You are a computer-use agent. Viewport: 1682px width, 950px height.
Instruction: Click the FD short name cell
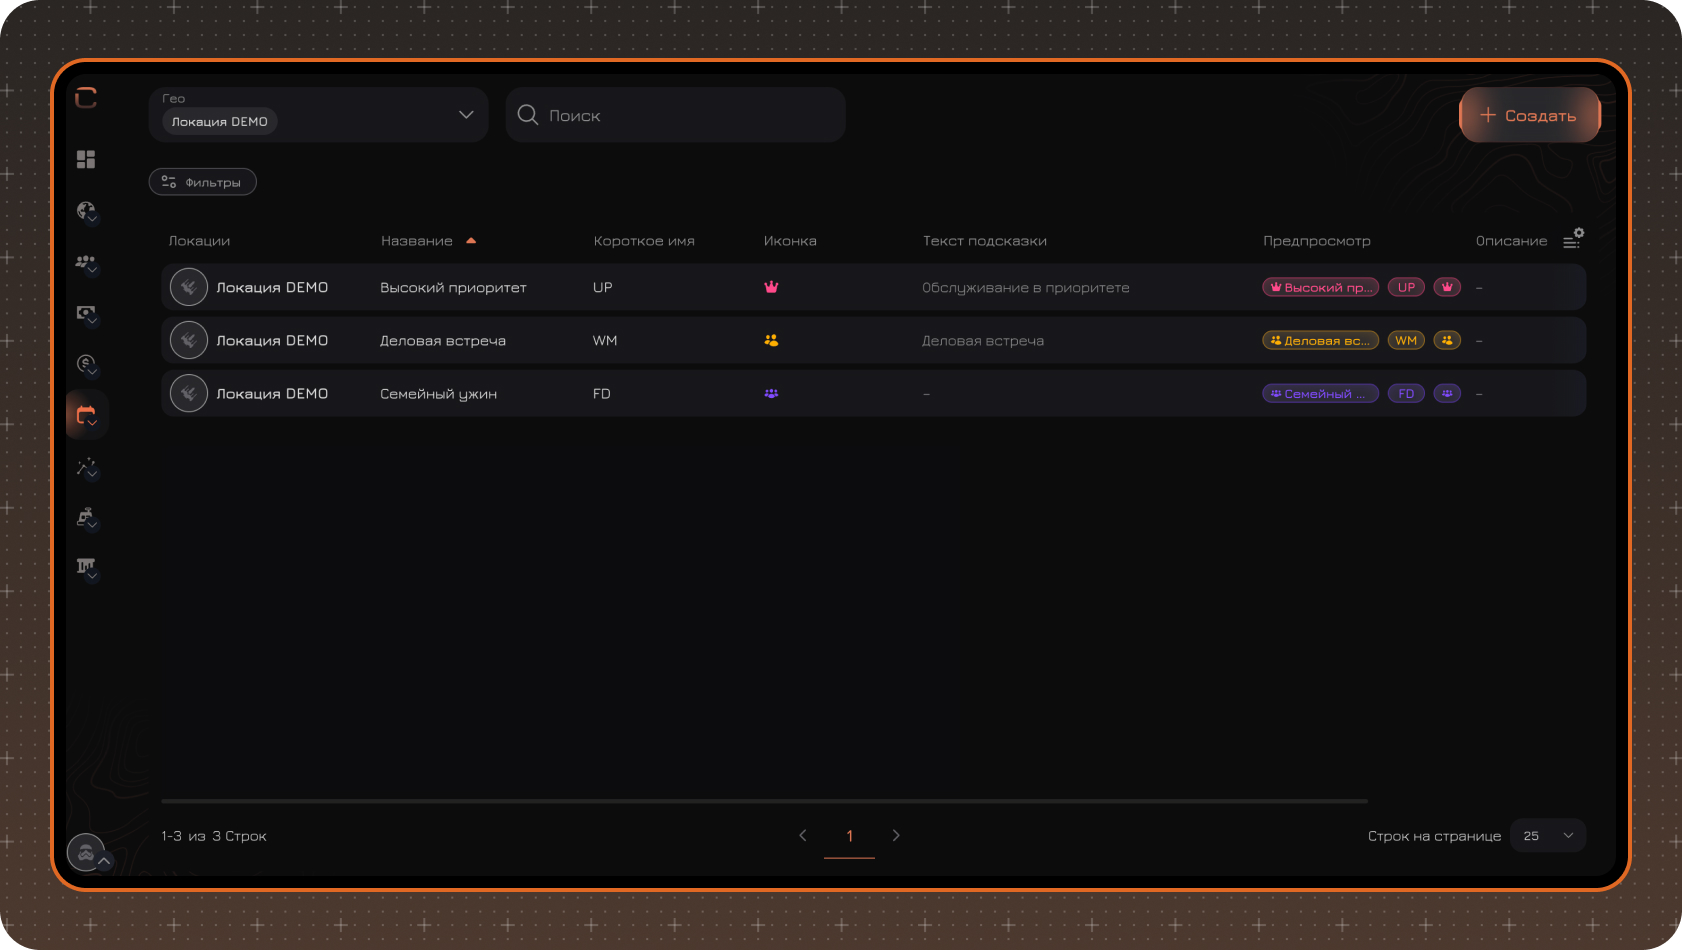pyautogui.click(x=601, y=393)
